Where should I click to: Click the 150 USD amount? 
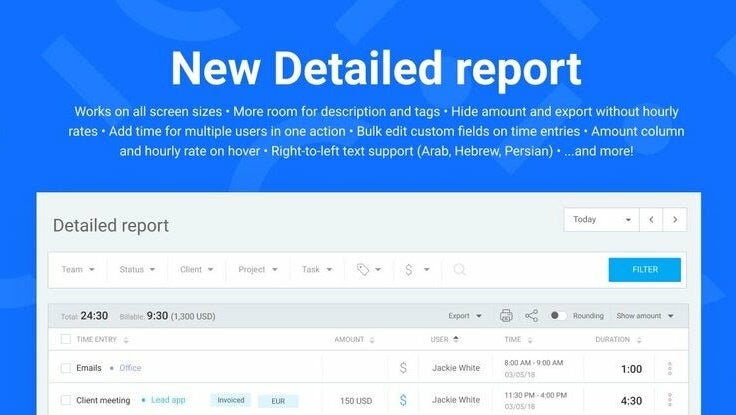pos(356,401)
